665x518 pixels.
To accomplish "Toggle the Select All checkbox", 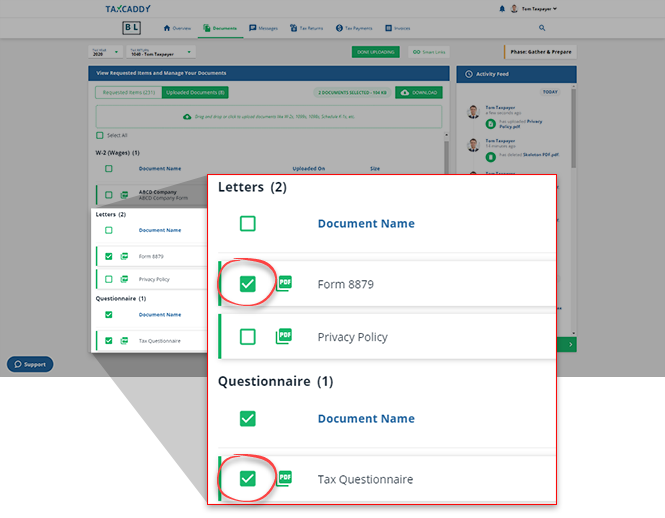I will [100, 135].
